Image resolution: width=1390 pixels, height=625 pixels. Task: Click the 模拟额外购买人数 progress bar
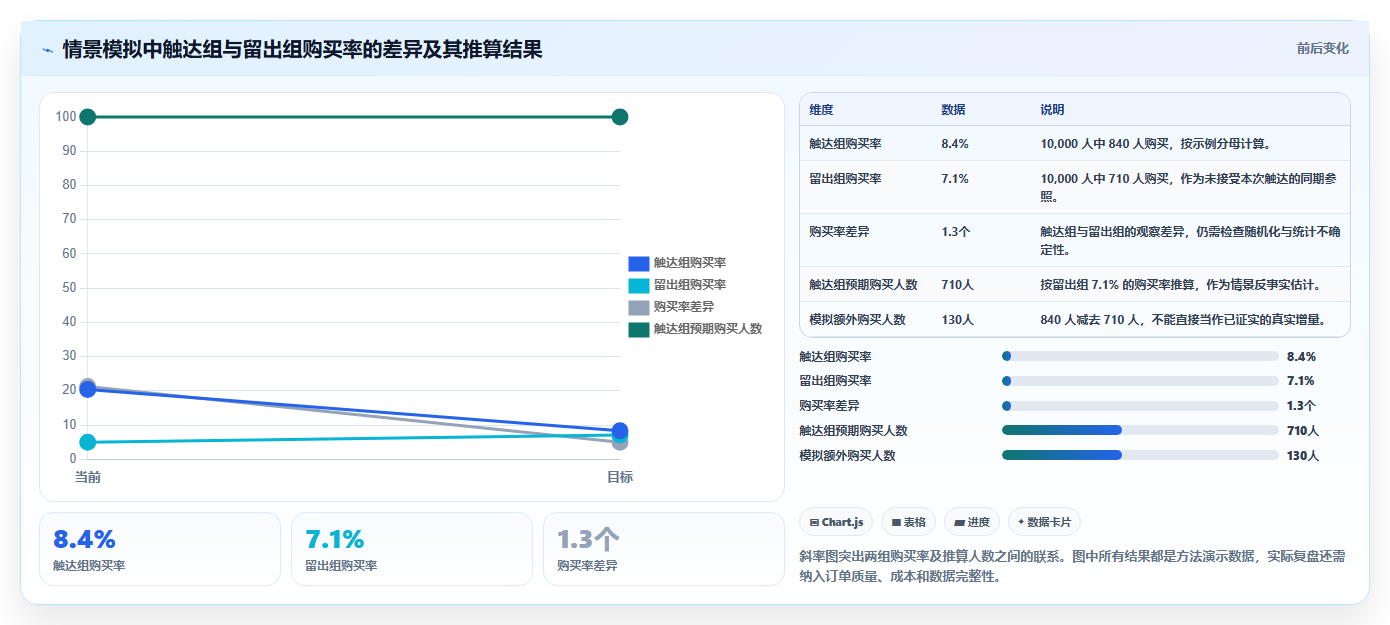tap(1140, 455)
